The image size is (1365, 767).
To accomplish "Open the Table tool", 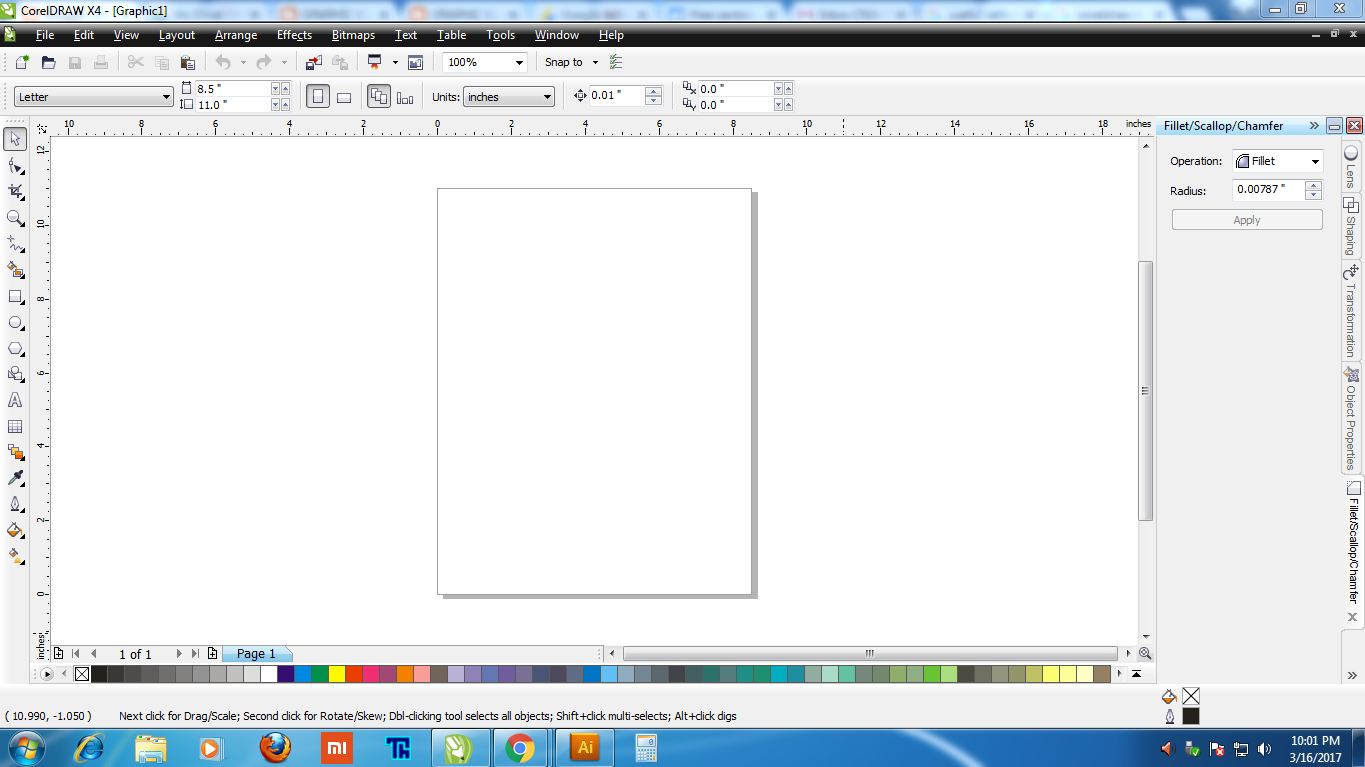I will (15, 426).
